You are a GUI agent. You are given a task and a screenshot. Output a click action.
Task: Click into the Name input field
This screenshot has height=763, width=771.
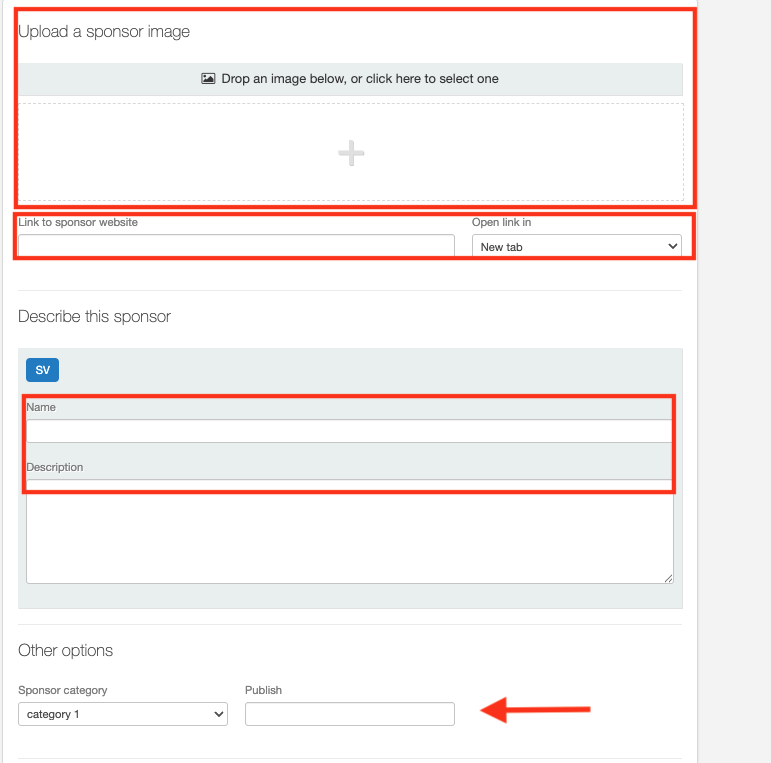click(x=349, y=431)
